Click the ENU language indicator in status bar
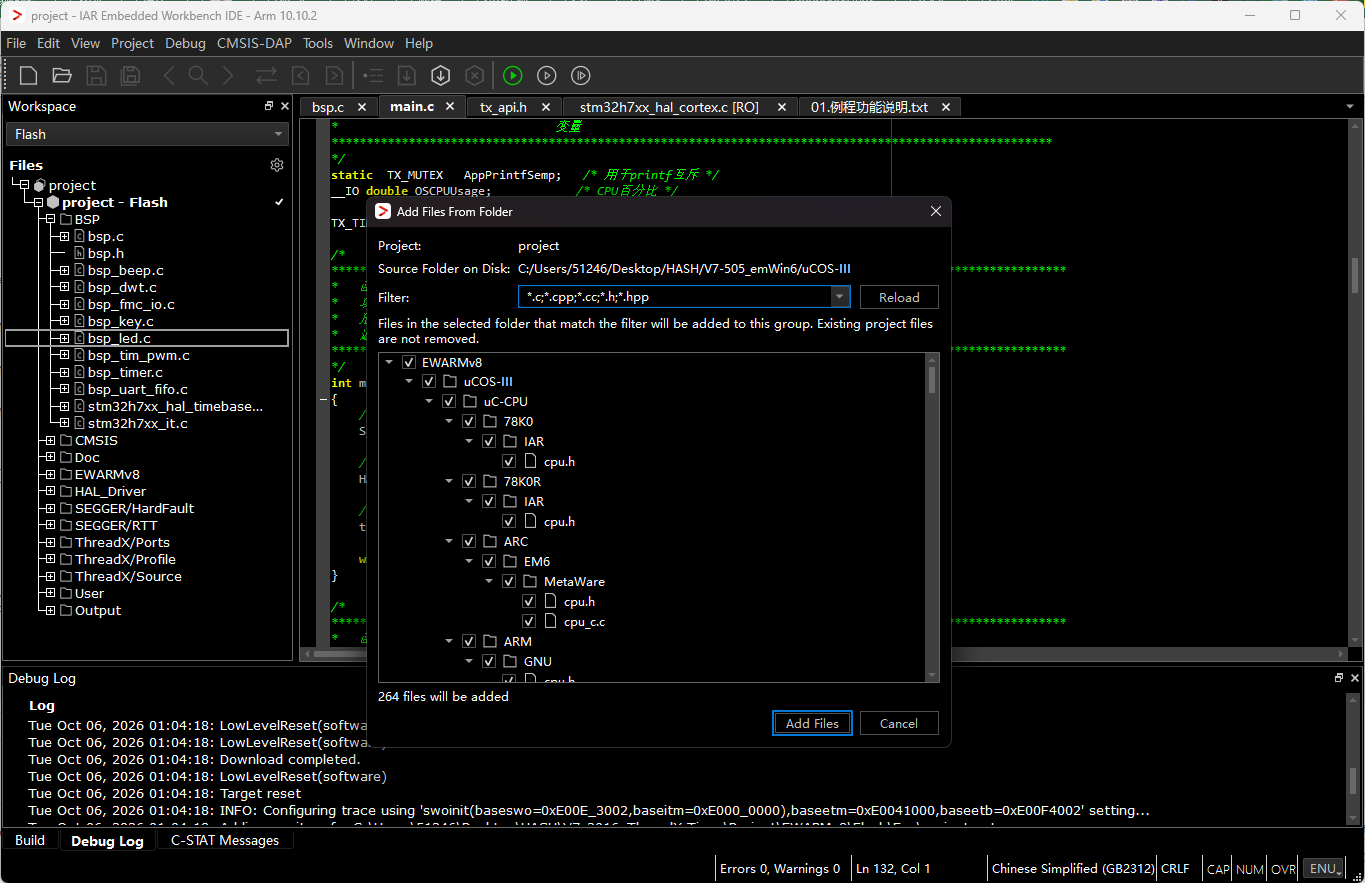 (1324, 869)
